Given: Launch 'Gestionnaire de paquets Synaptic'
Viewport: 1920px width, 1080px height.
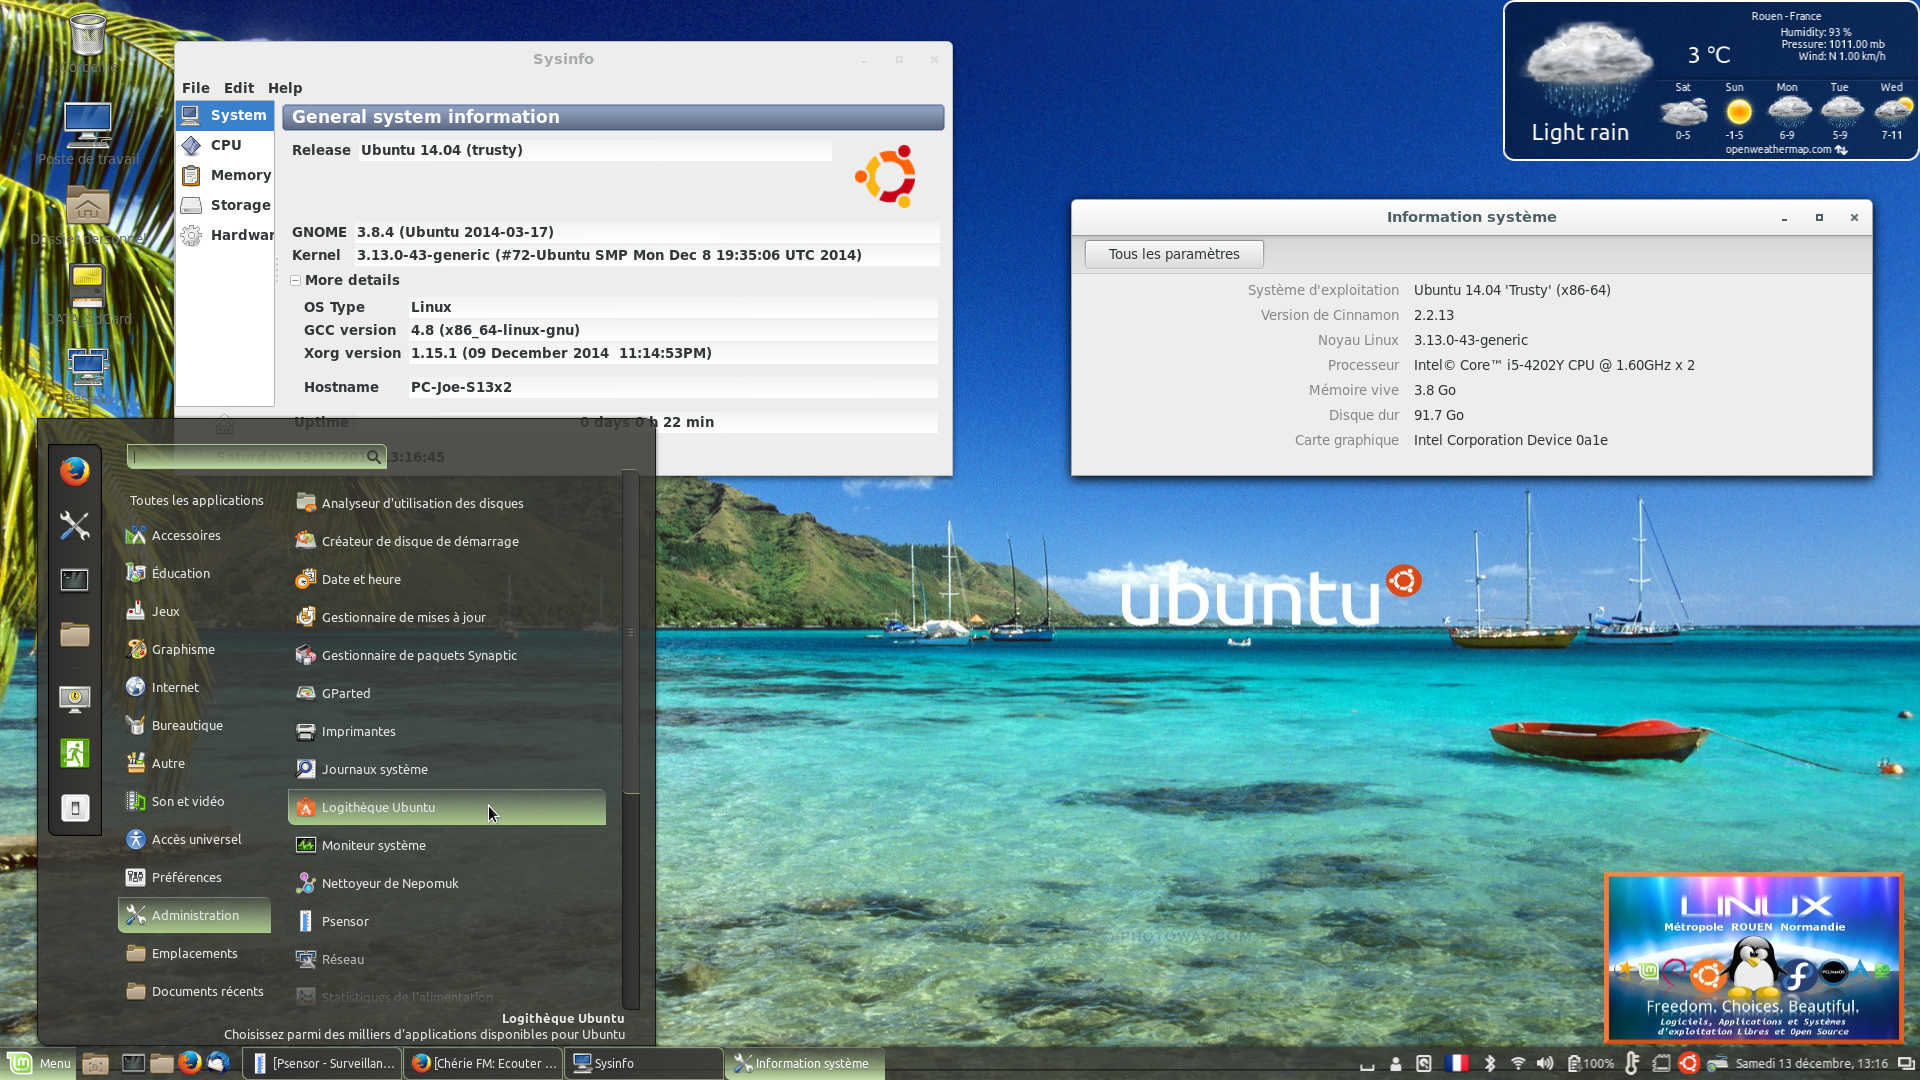Looking at the screenshot, I should coord(447,656).
